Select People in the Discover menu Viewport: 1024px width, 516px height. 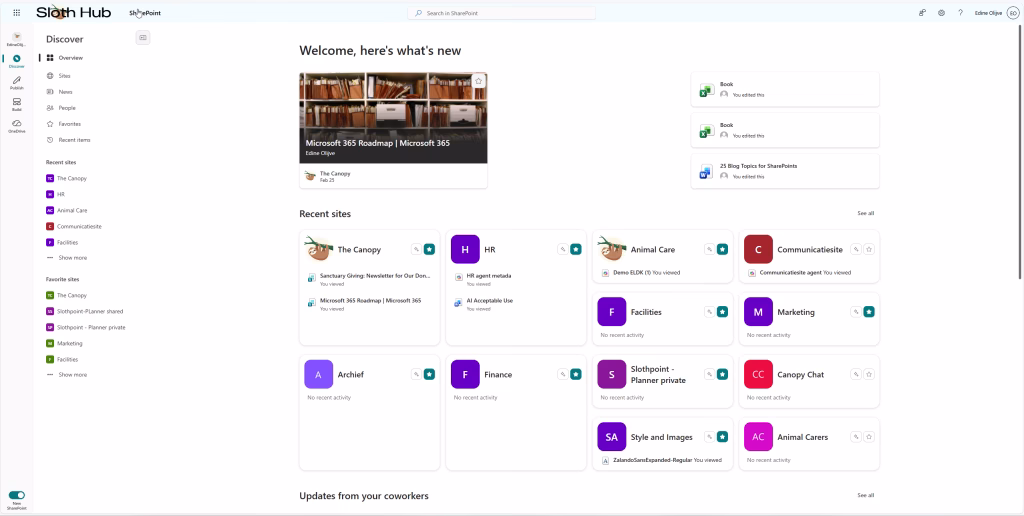(67, 108)
